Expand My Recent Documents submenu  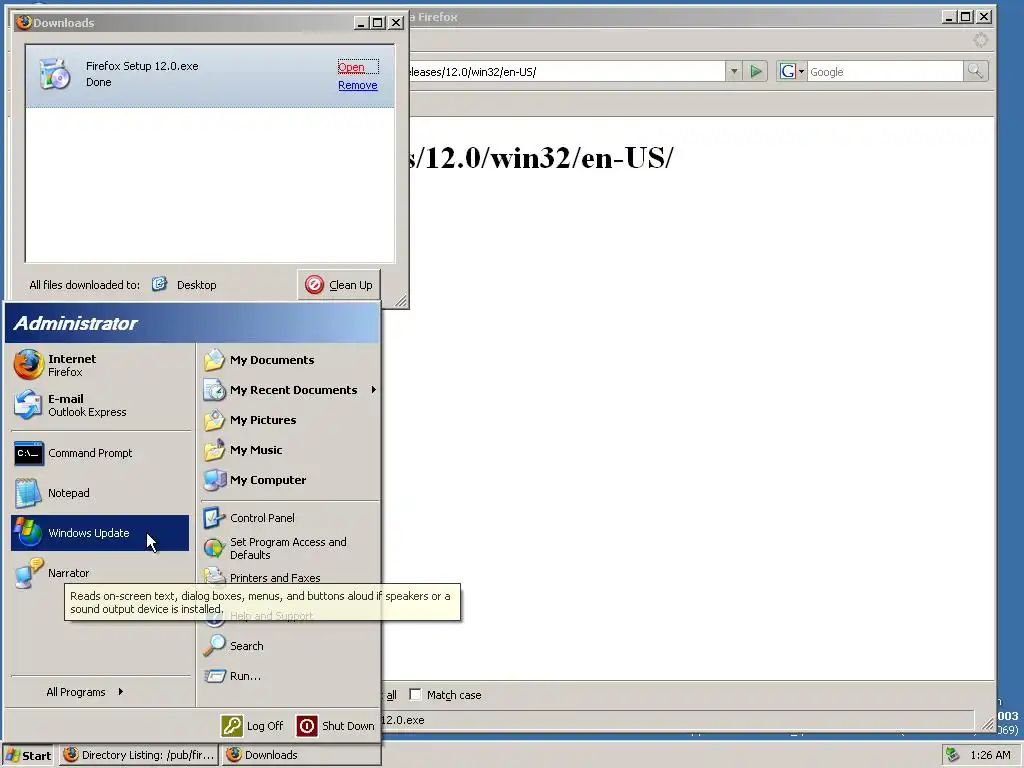(x=290, y=390)
